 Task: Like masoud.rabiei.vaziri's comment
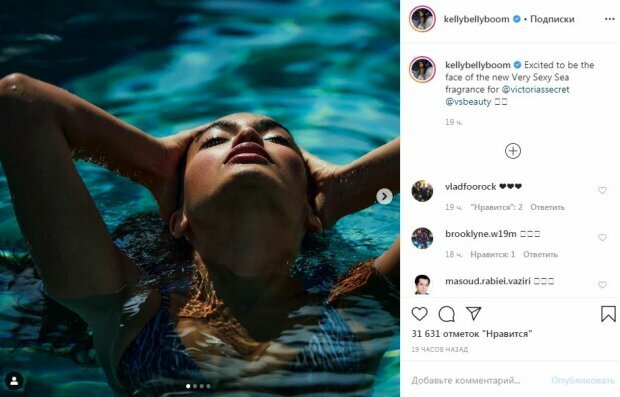pyautogui.click(x=602, y=284)
